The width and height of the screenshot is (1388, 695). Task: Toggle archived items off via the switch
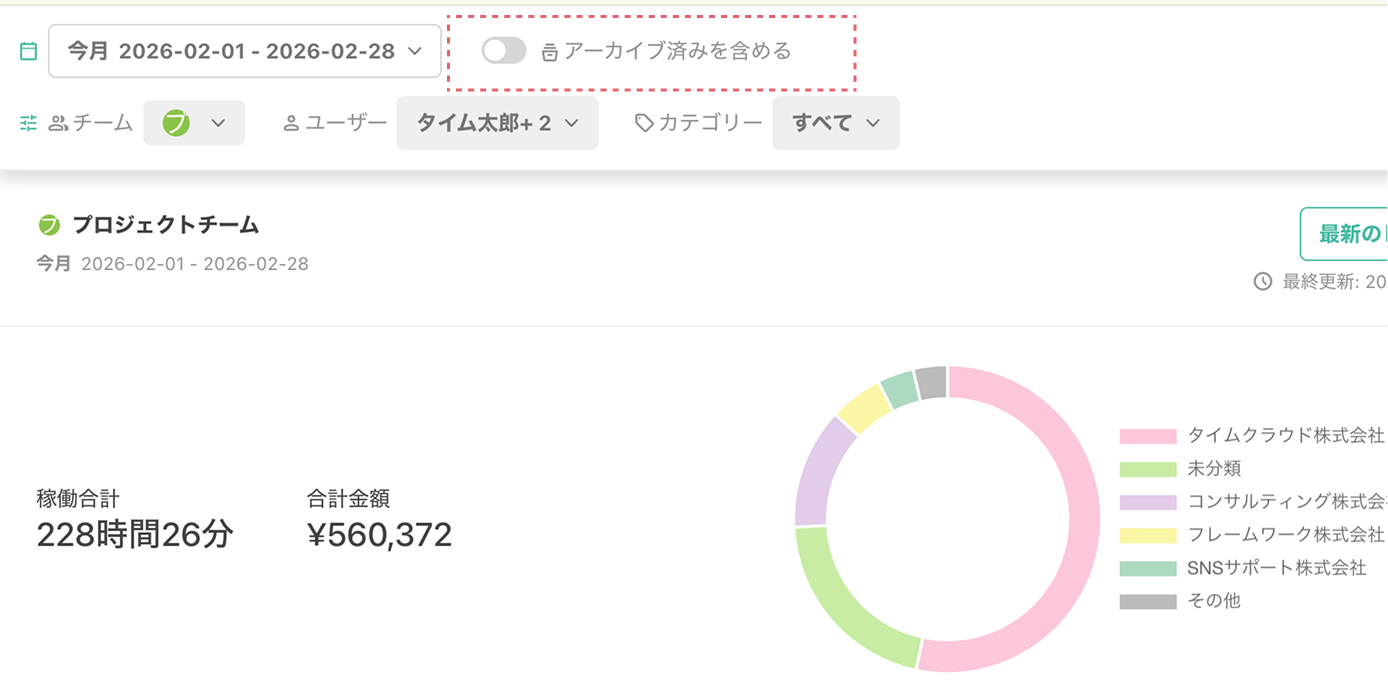pyautogui.click(x=503, y=50)
